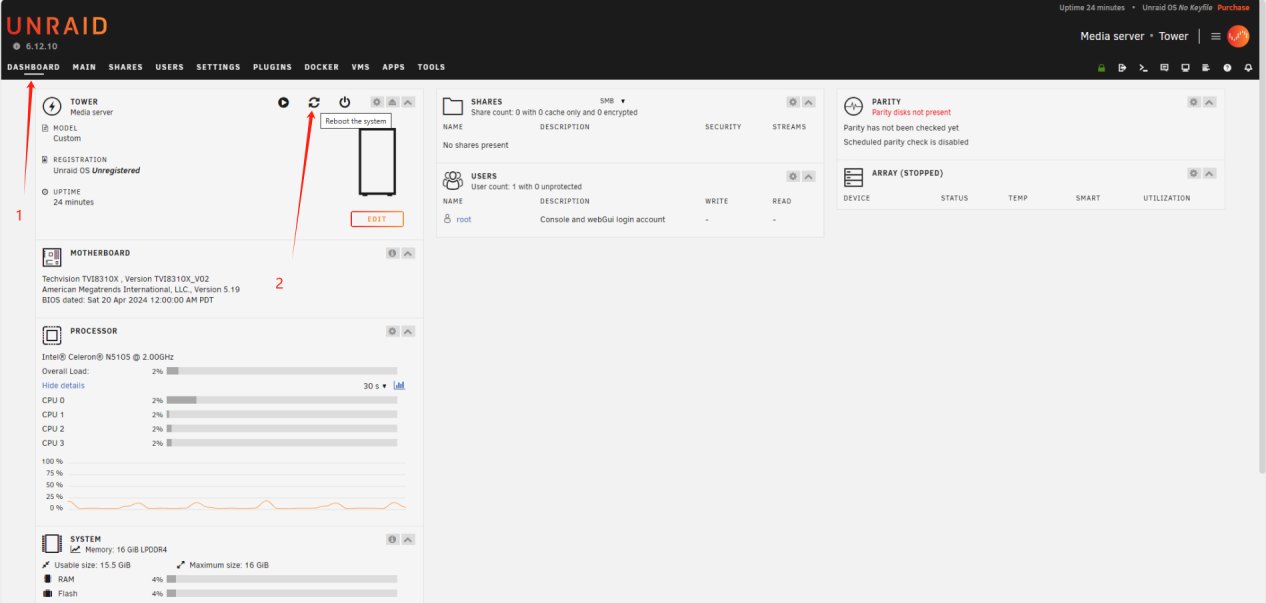Click the UNRAID logo
This screenshot has height=603, width=1266.
tap(57, 27)
